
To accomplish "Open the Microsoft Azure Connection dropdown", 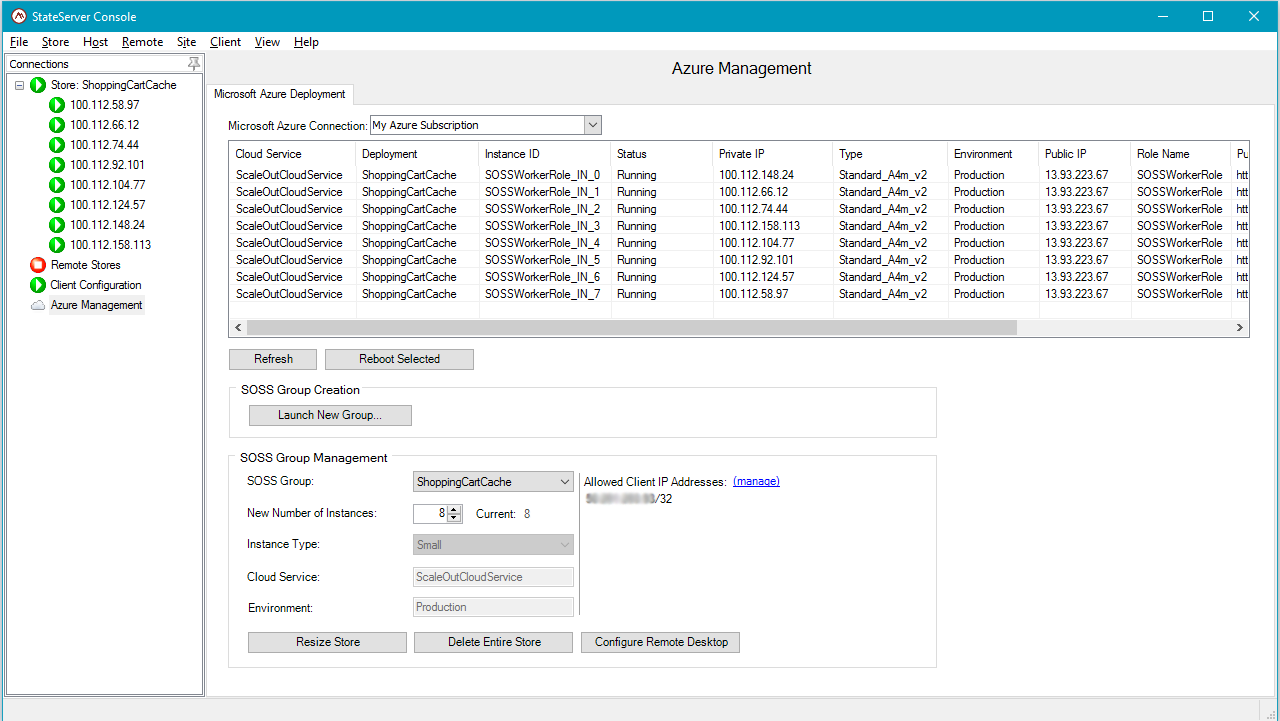I will (593, 125).
